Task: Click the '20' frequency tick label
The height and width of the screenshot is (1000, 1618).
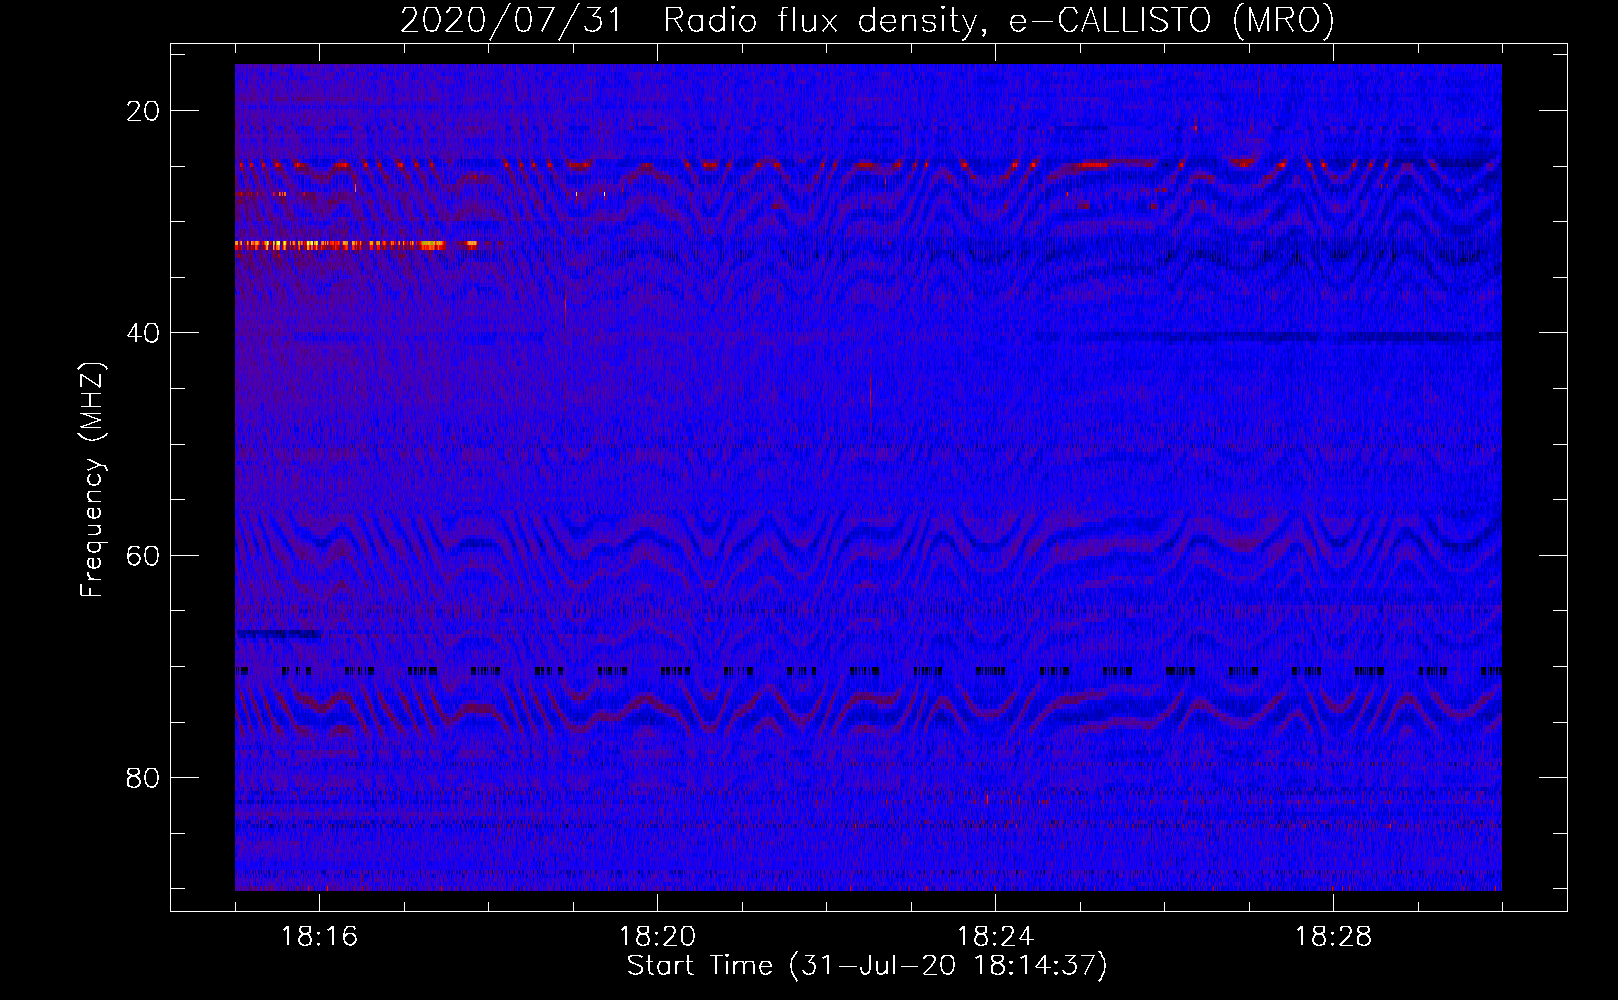Action: tap(143, 111)
